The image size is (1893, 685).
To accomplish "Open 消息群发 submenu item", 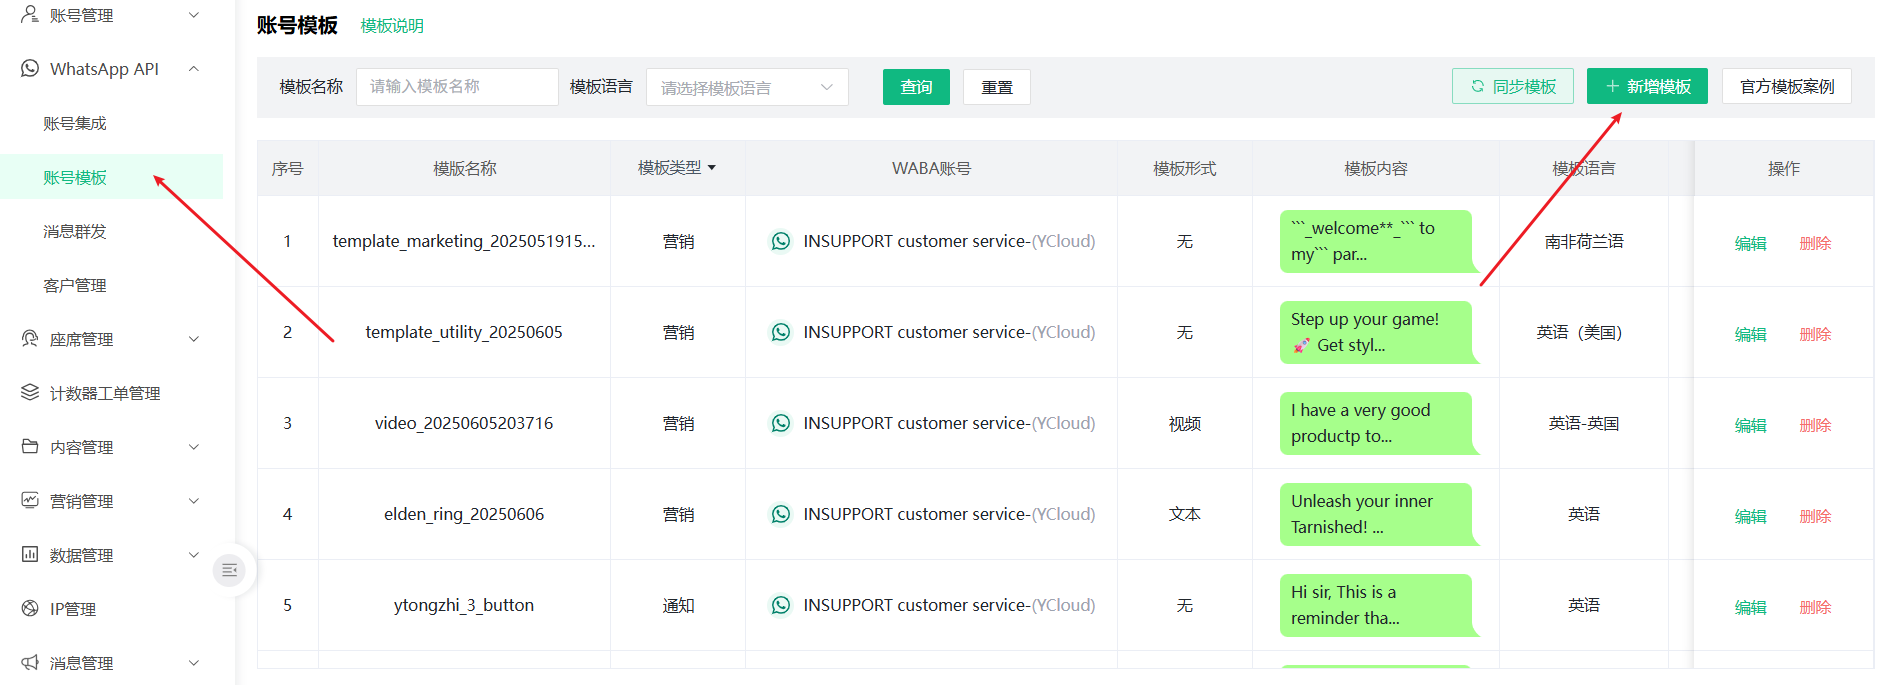I will 75,231.
